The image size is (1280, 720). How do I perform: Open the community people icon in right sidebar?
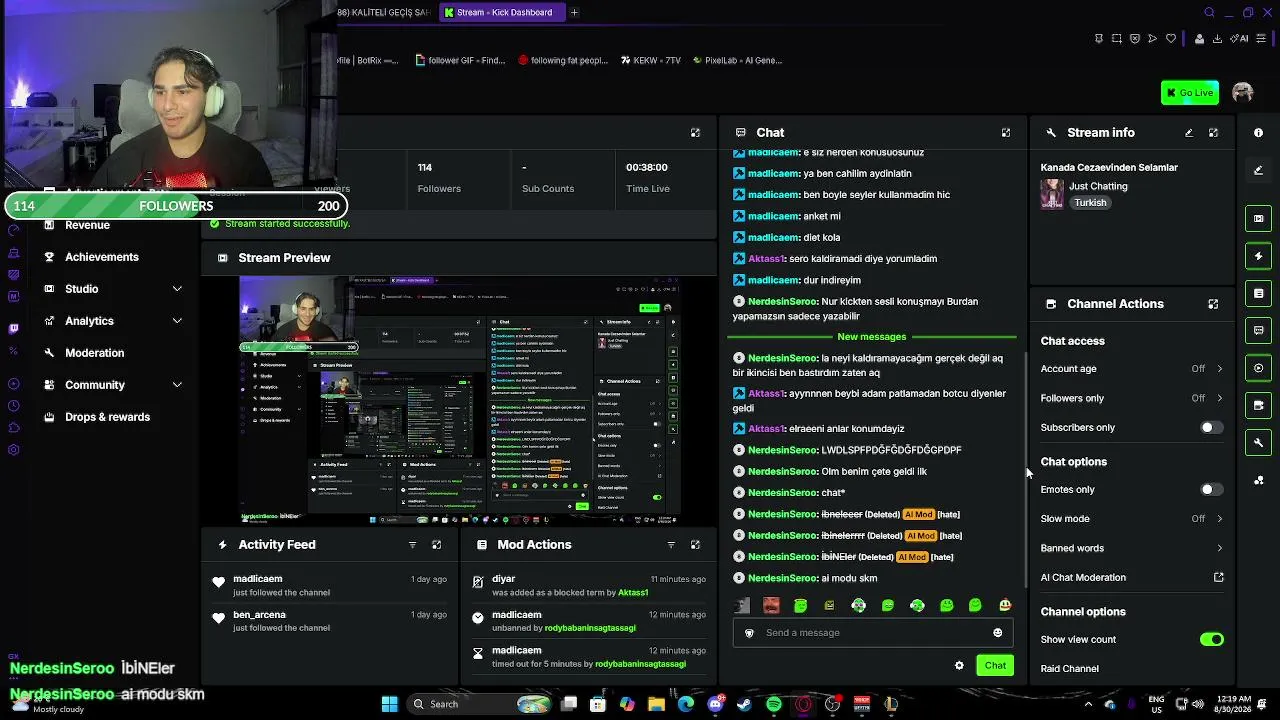(x=1258, y=480)
